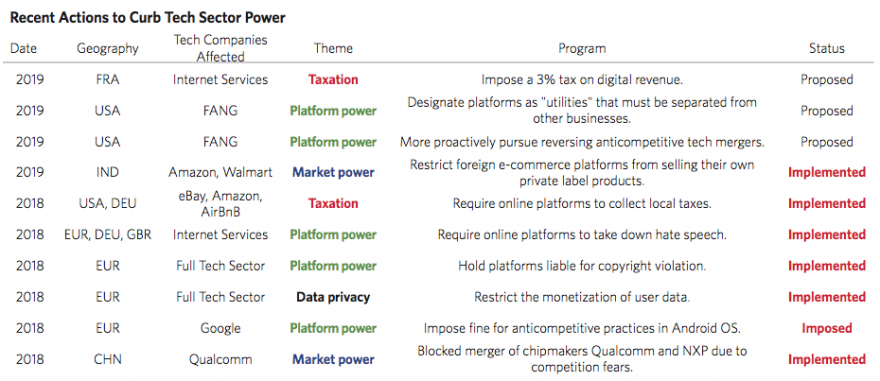
Task: Click the CHN geography cell
Action: [x=107, y=360]
